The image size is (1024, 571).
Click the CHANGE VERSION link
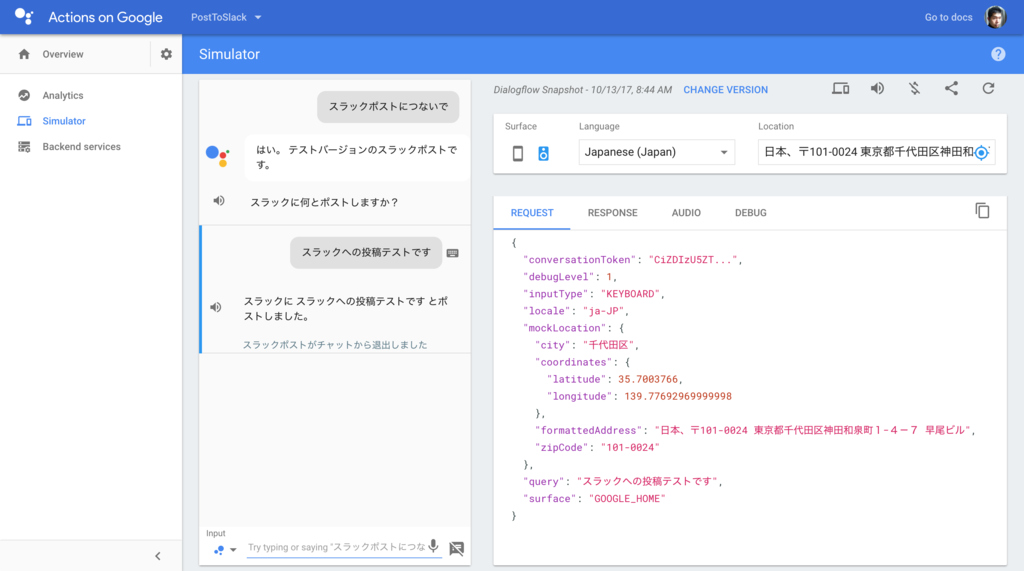(x=726, y=90)
